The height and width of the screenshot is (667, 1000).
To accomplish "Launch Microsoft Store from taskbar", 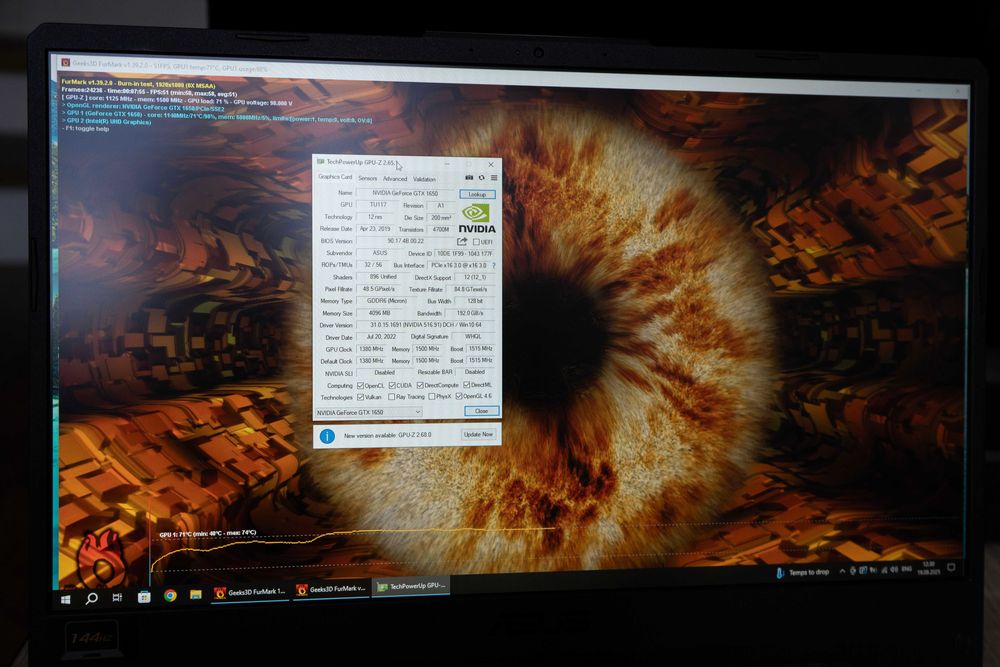I will click(144, 597).
